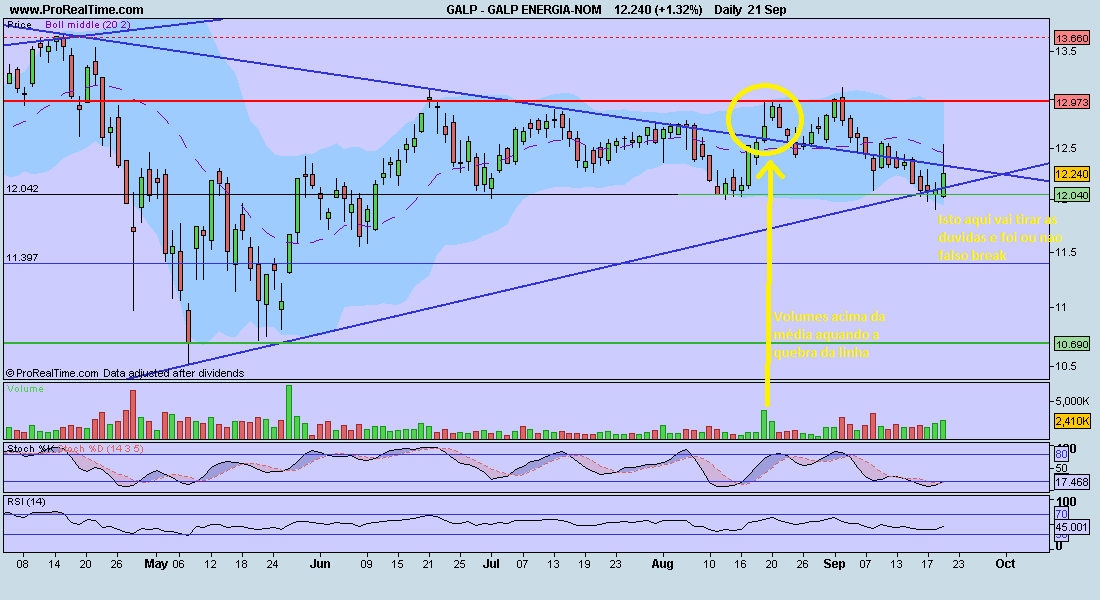The image size is (1100, 600).
Task: Click the "11.397" level label
Action: coord(22,258)
